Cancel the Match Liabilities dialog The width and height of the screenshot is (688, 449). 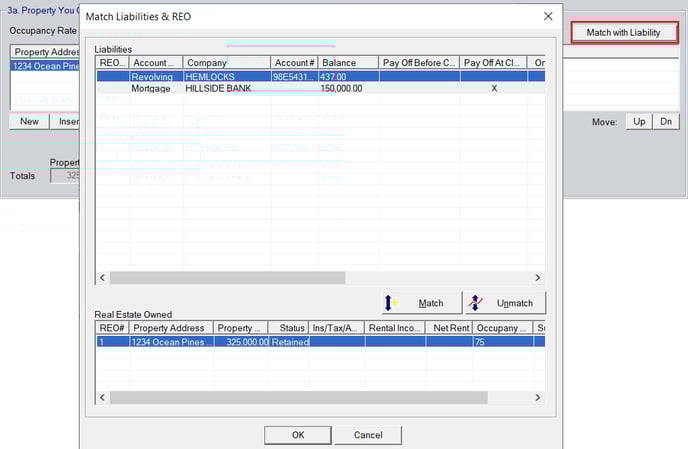point(368,435)
